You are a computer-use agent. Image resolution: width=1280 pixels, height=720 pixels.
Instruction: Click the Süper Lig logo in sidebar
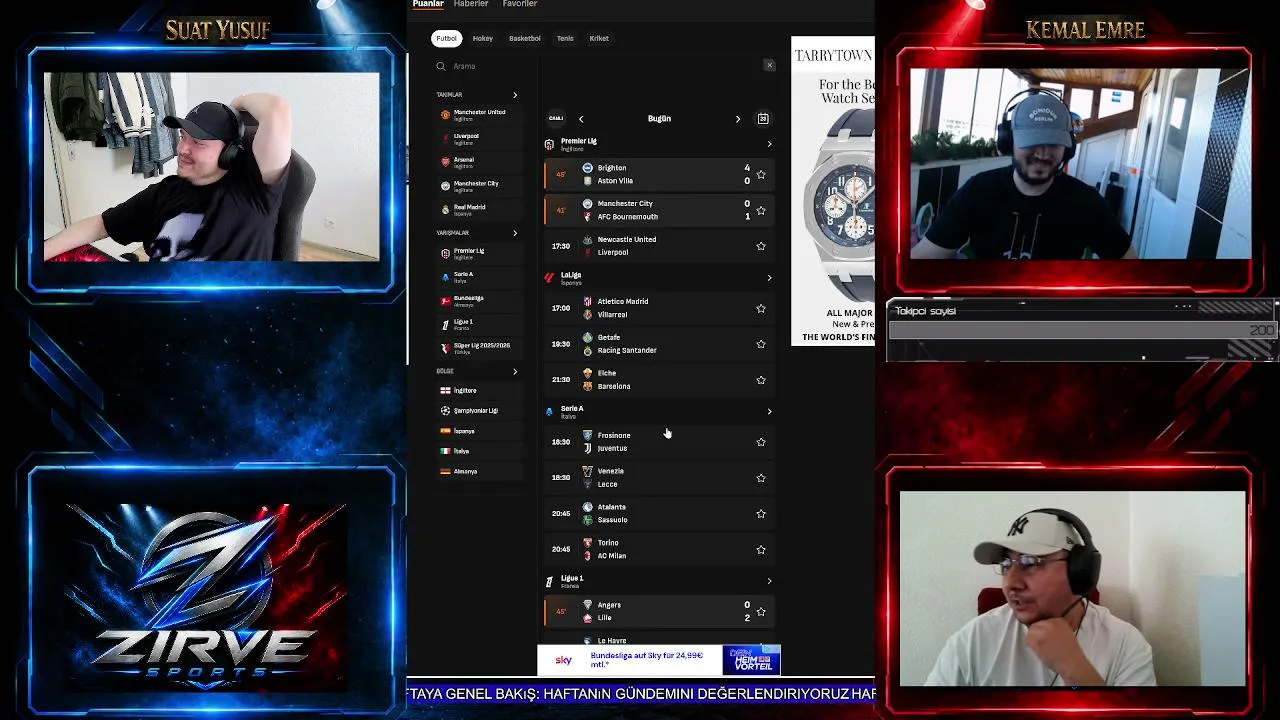446,348
